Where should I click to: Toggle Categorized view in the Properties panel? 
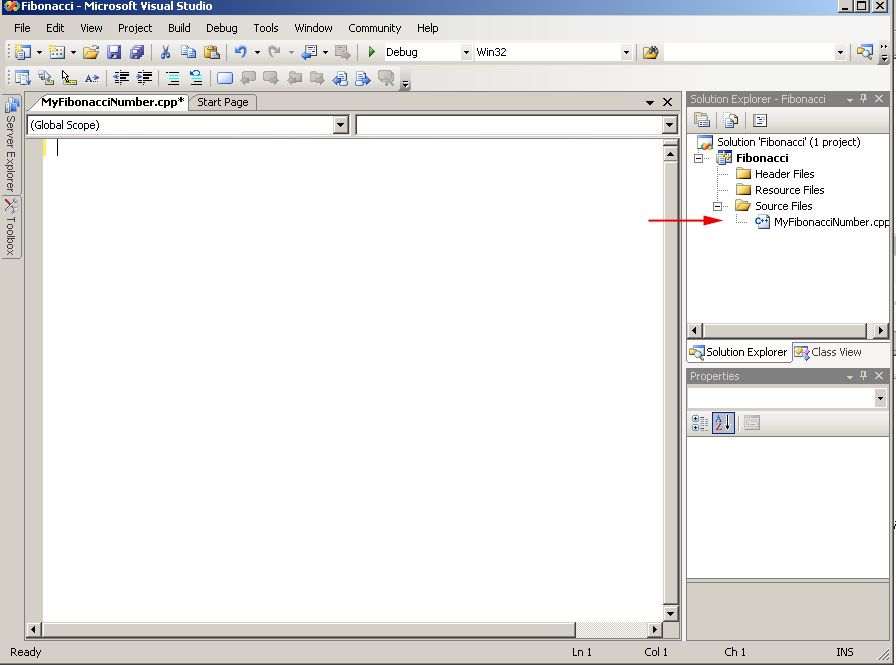pyautogui.click(x=700, y=423)
